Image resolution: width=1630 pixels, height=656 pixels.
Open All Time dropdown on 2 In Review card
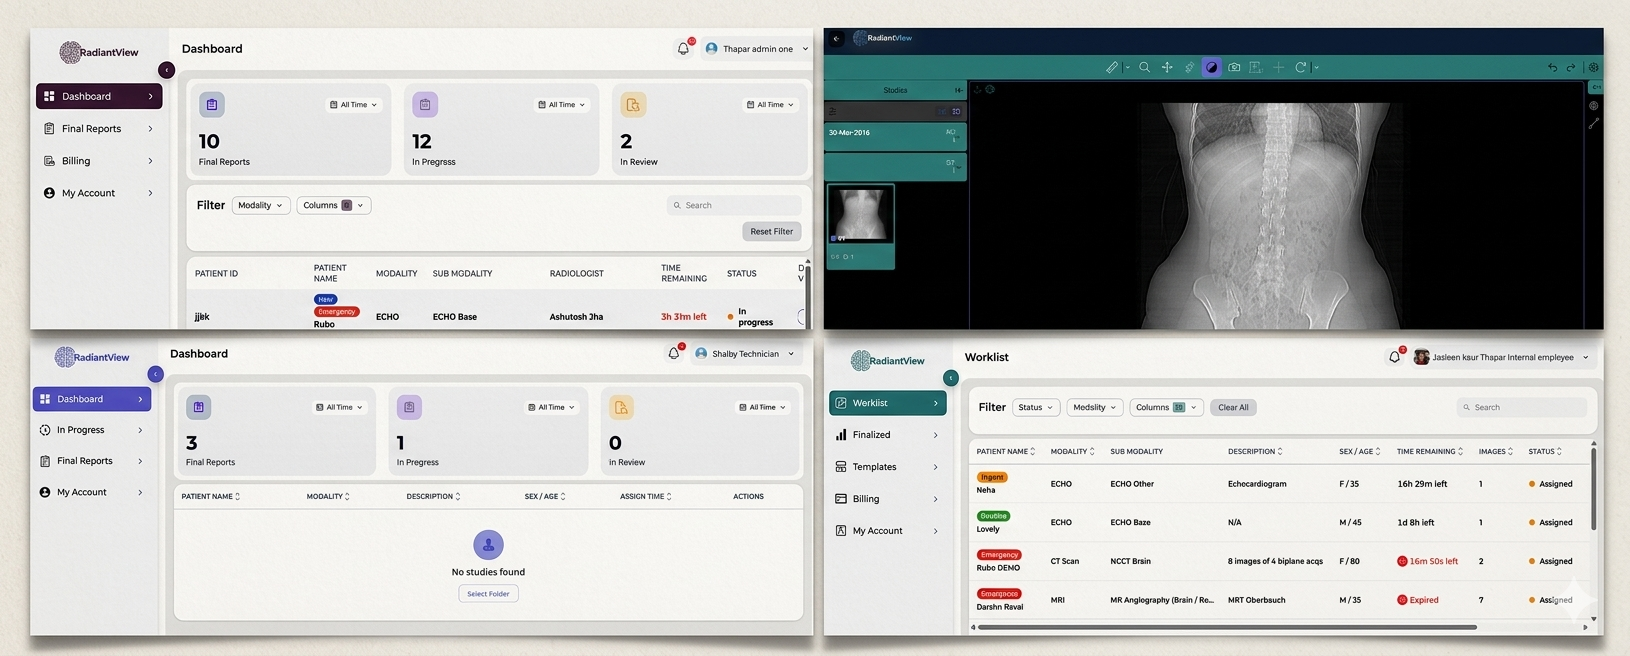(x=770, y=105)
